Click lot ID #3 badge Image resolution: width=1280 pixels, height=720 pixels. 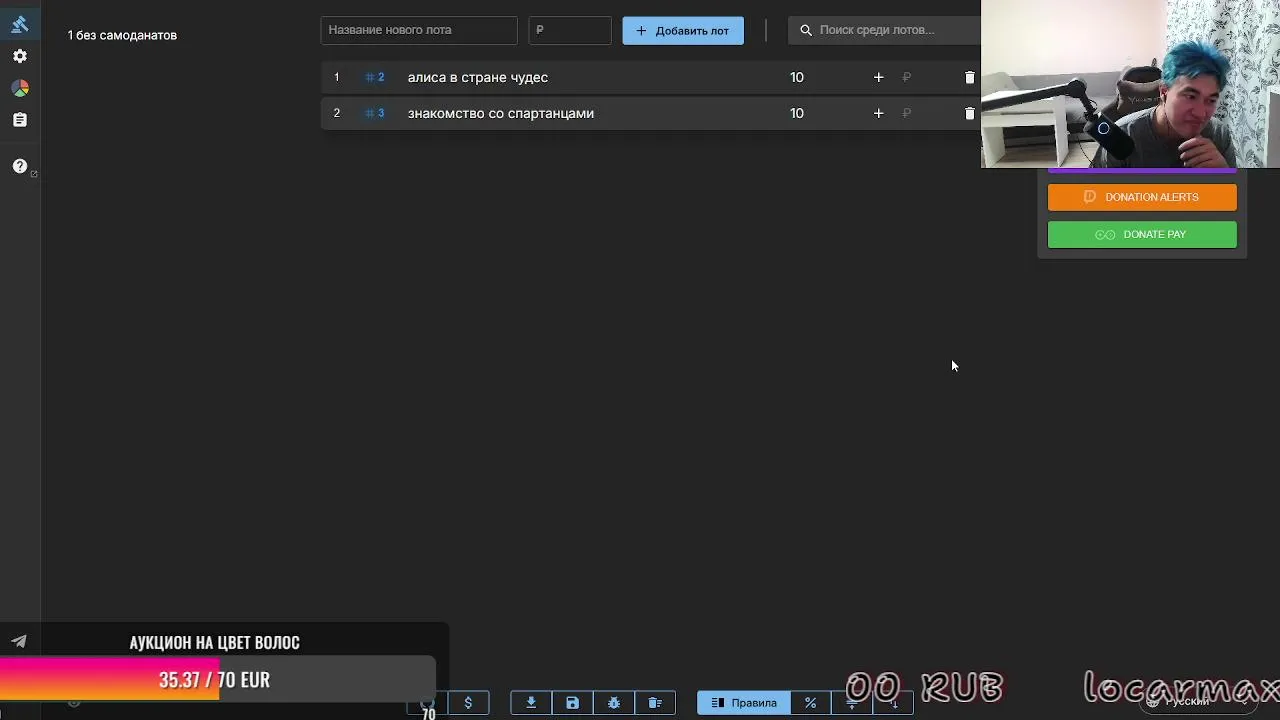tap(375, 113)
